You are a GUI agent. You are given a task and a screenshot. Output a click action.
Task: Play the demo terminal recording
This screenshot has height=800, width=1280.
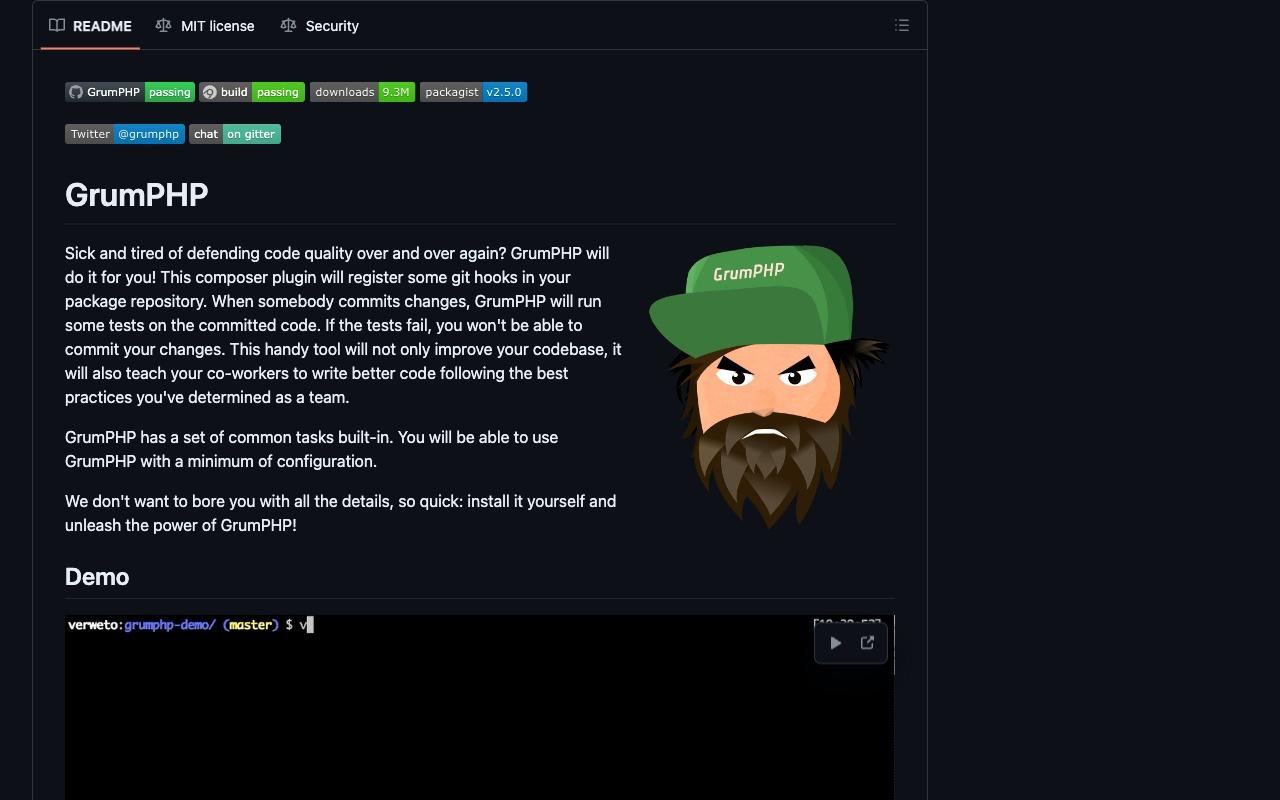836,643
